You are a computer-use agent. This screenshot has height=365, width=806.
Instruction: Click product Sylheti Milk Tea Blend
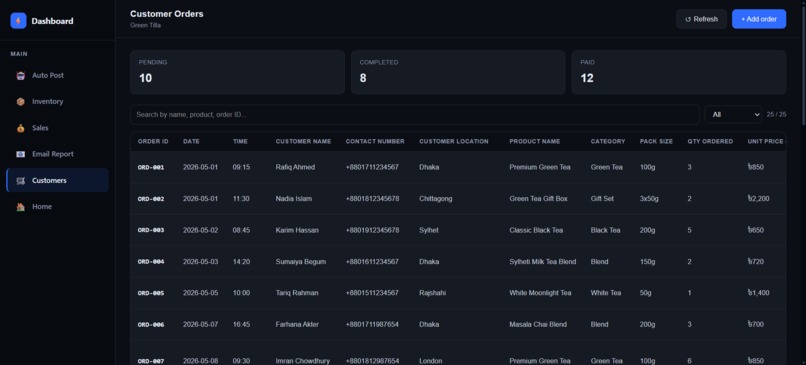coord(543,262)
